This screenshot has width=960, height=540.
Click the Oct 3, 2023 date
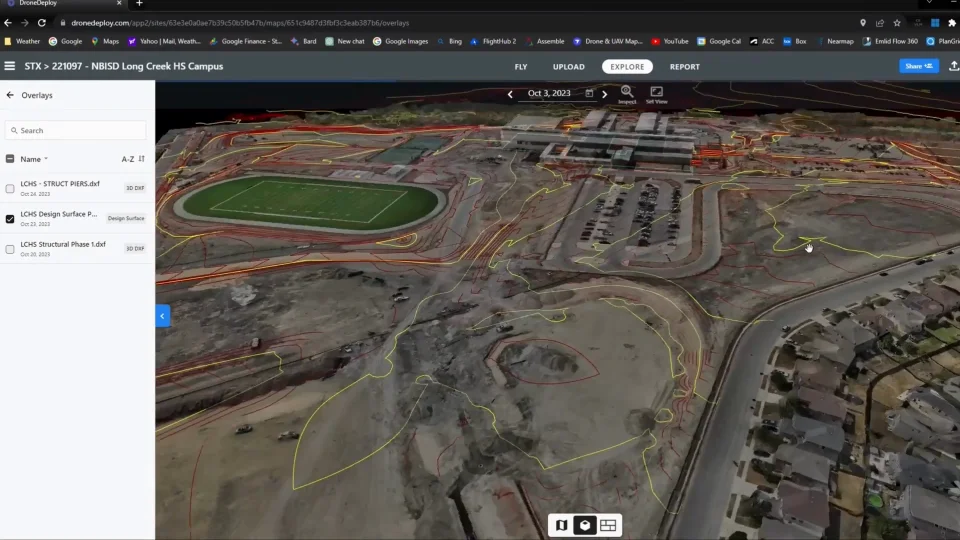549,93
